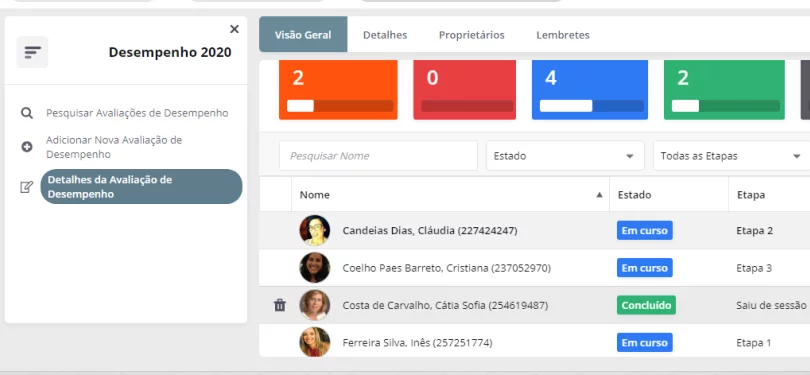This screenshot has width=810, height=375.
Task: Click the magnifier search icon in sidebar
Action: click(27, 113)
